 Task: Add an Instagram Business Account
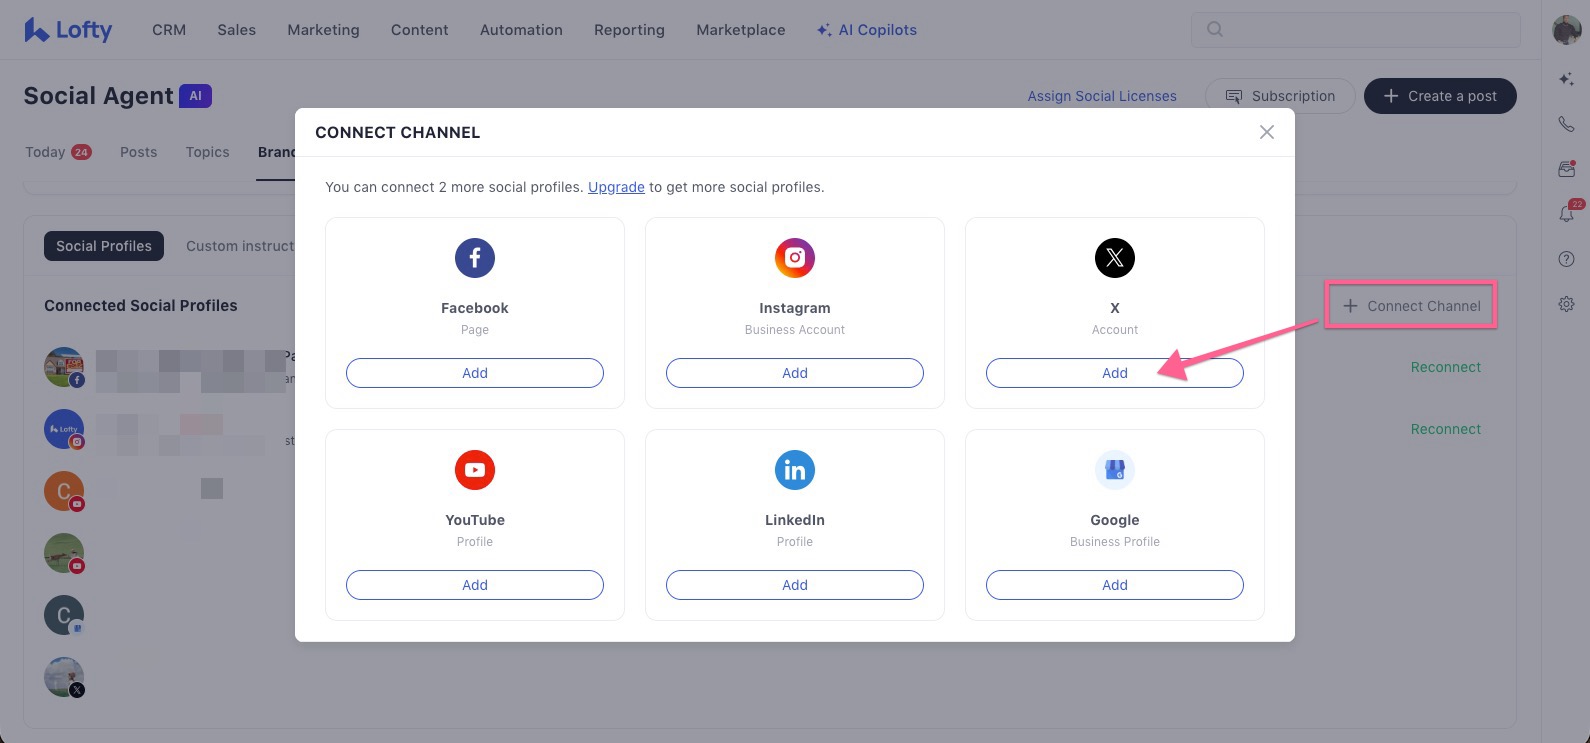click(795, 373)
